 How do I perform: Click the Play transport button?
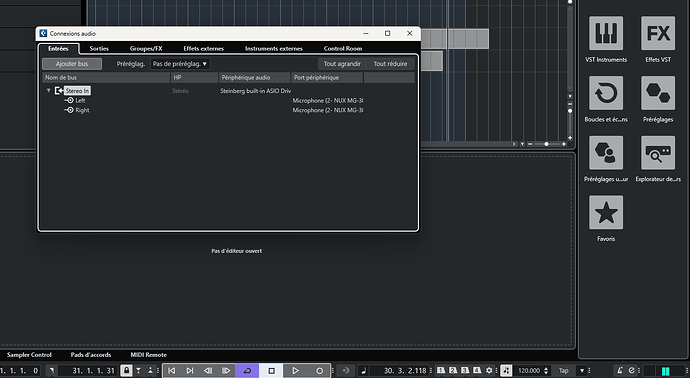[295, 371]
